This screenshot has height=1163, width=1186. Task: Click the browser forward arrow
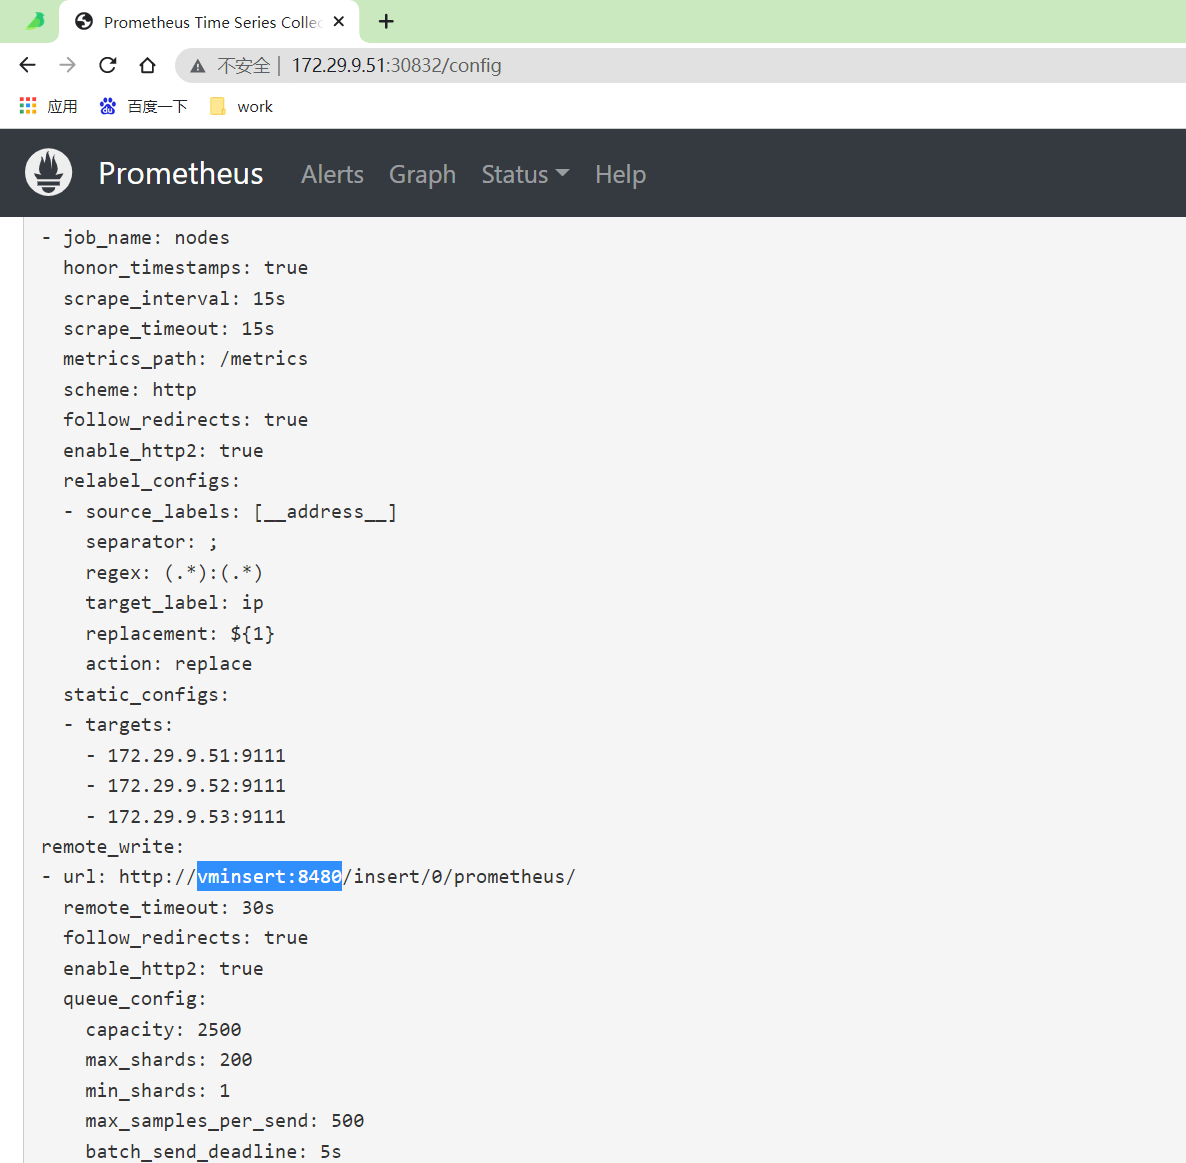pos(67,65)
